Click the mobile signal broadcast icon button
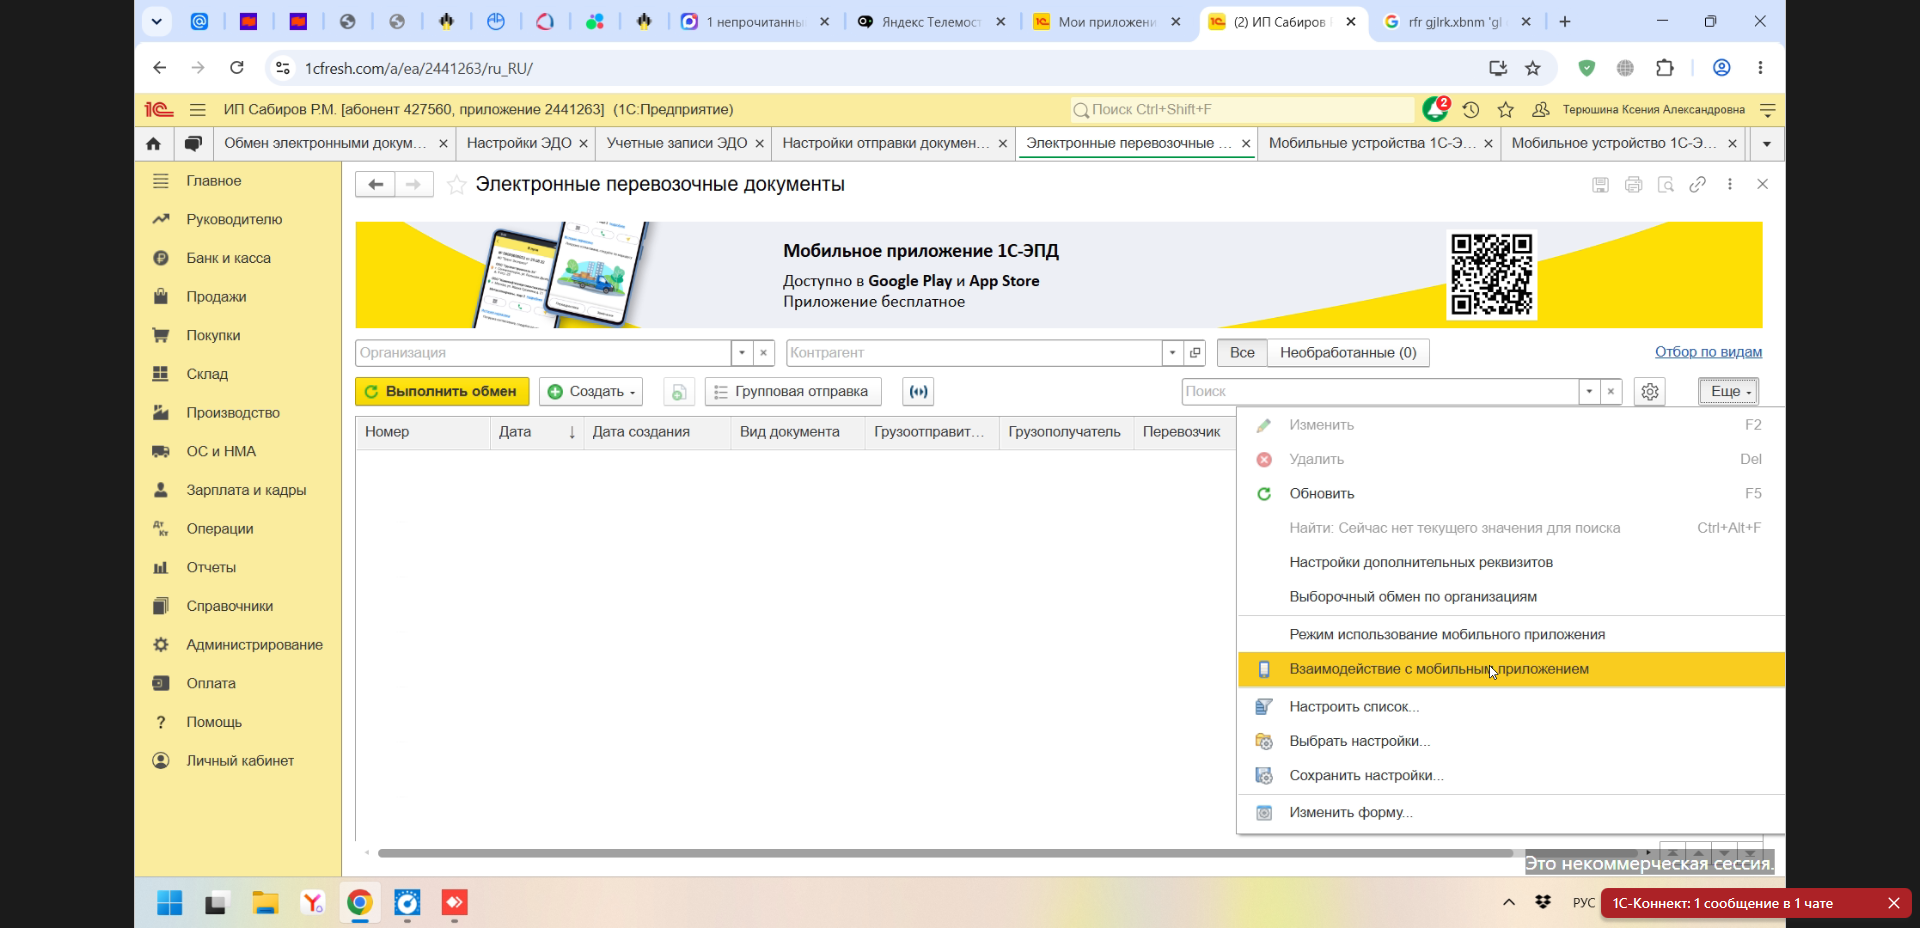The width and height of the screenshot is (1920, 928). coord(918,392)
